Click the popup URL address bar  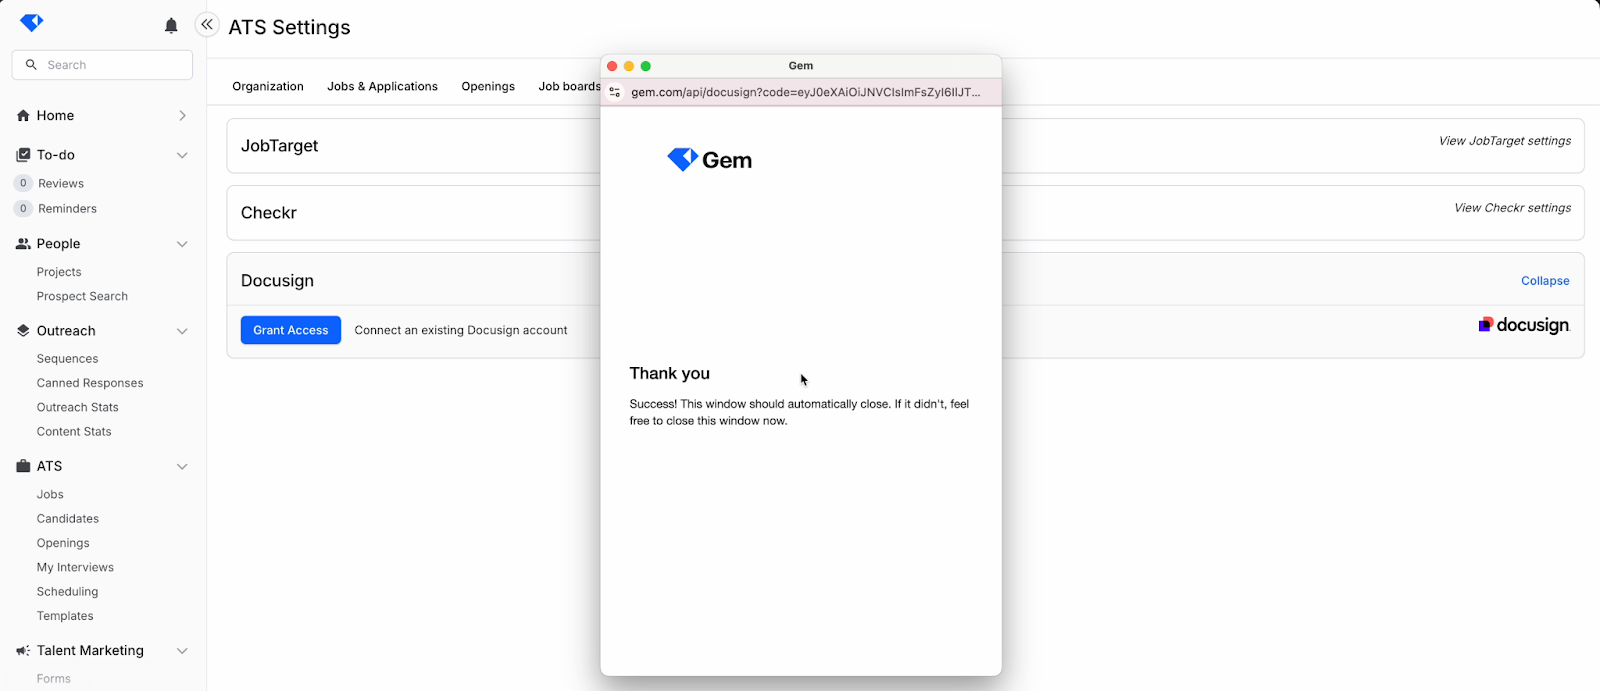point(805,92)
